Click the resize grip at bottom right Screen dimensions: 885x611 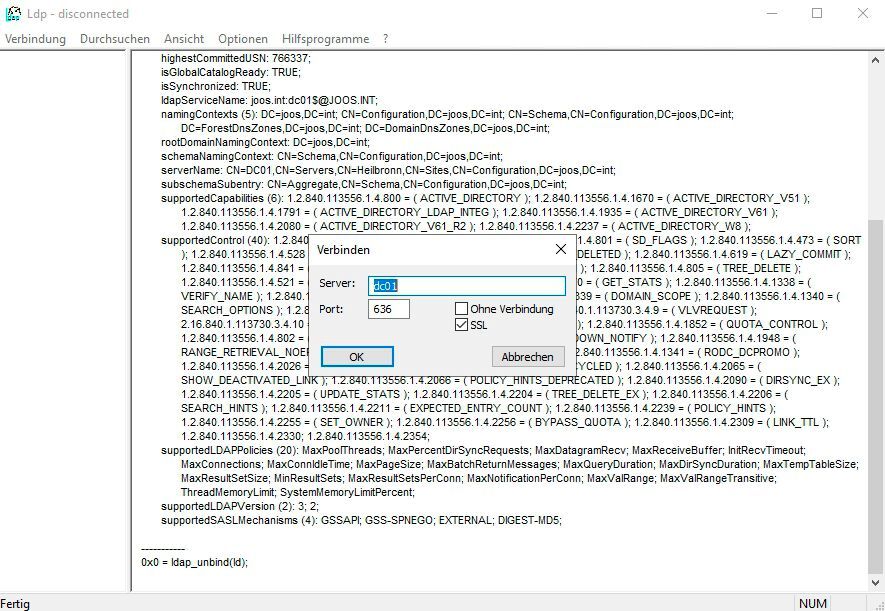point(878,604)
